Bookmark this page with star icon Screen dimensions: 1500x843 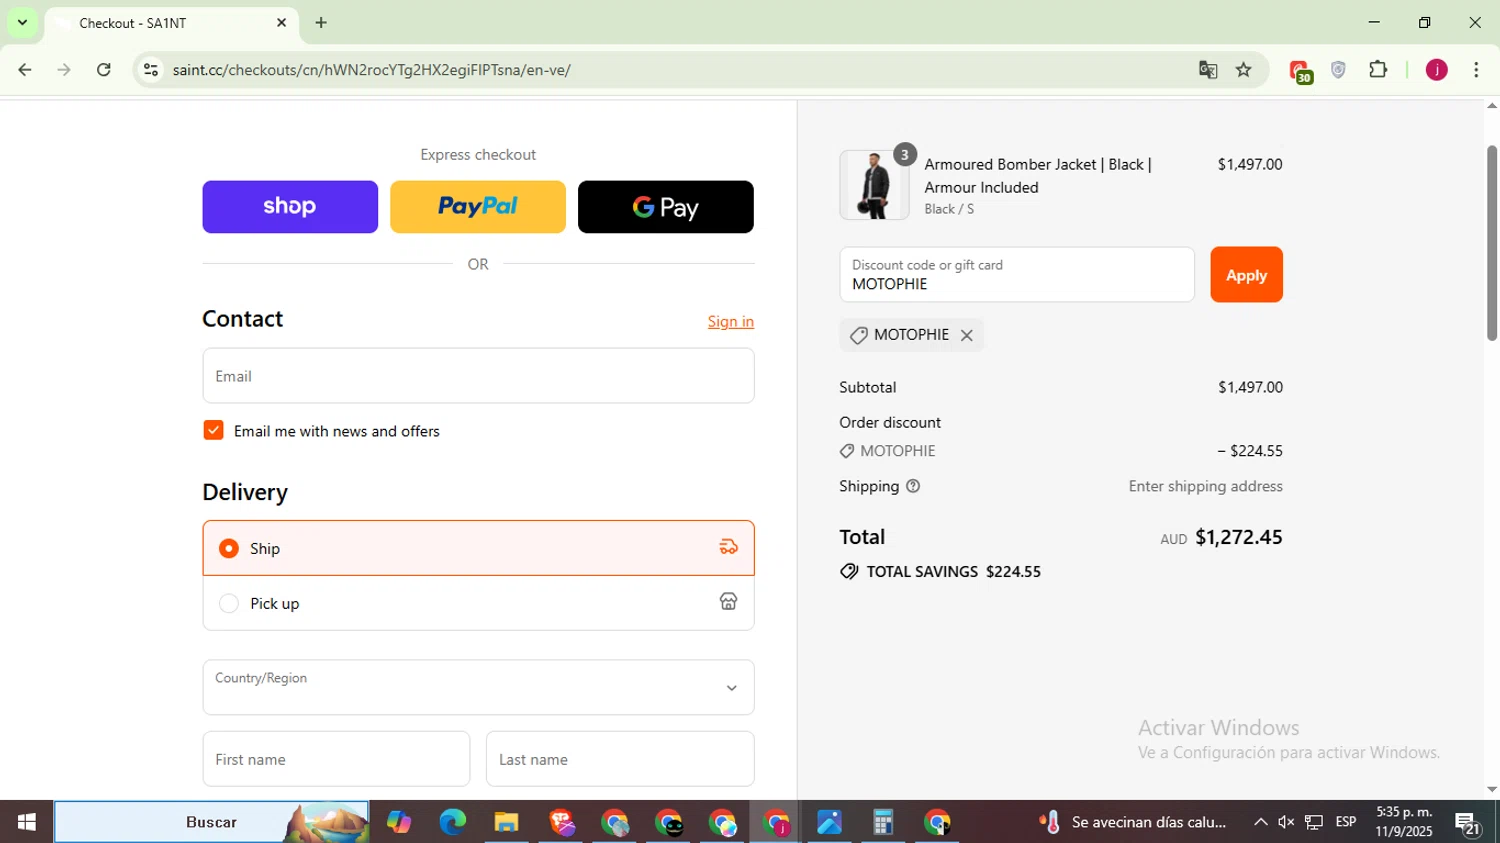pyautogui.click(x=1244, y=70)
